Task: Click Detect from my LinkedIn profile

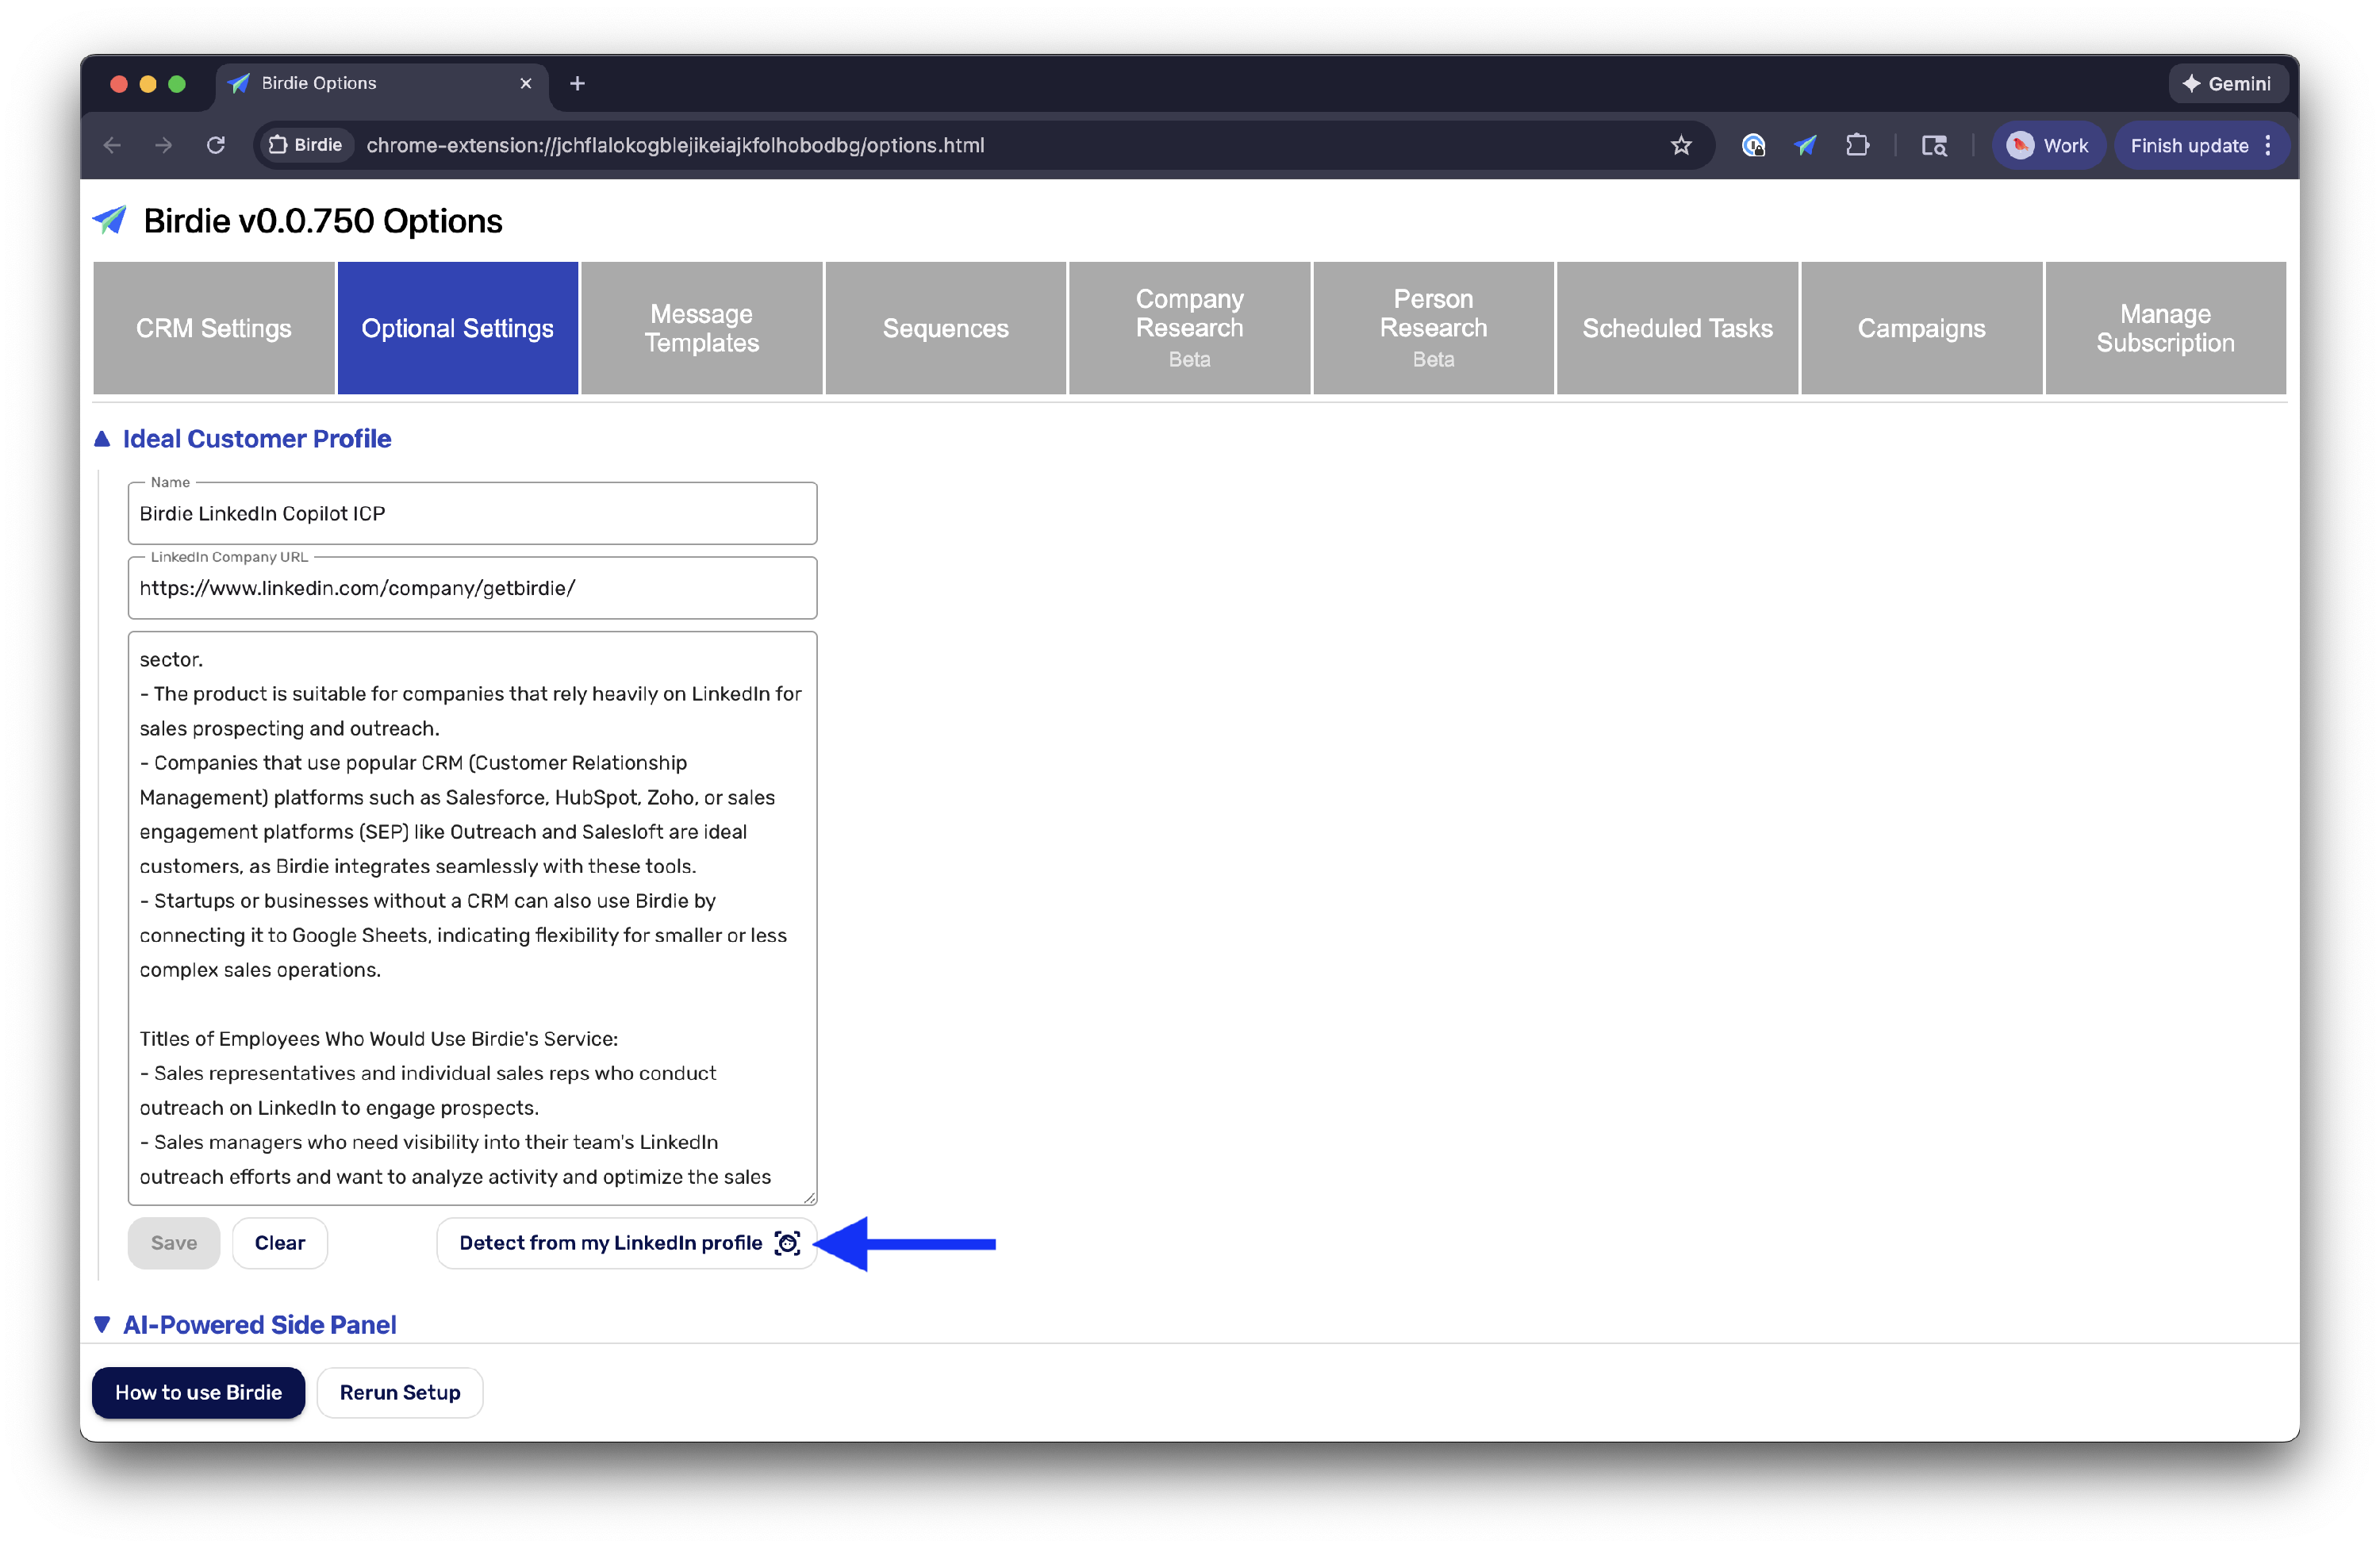Action: 626,1243
